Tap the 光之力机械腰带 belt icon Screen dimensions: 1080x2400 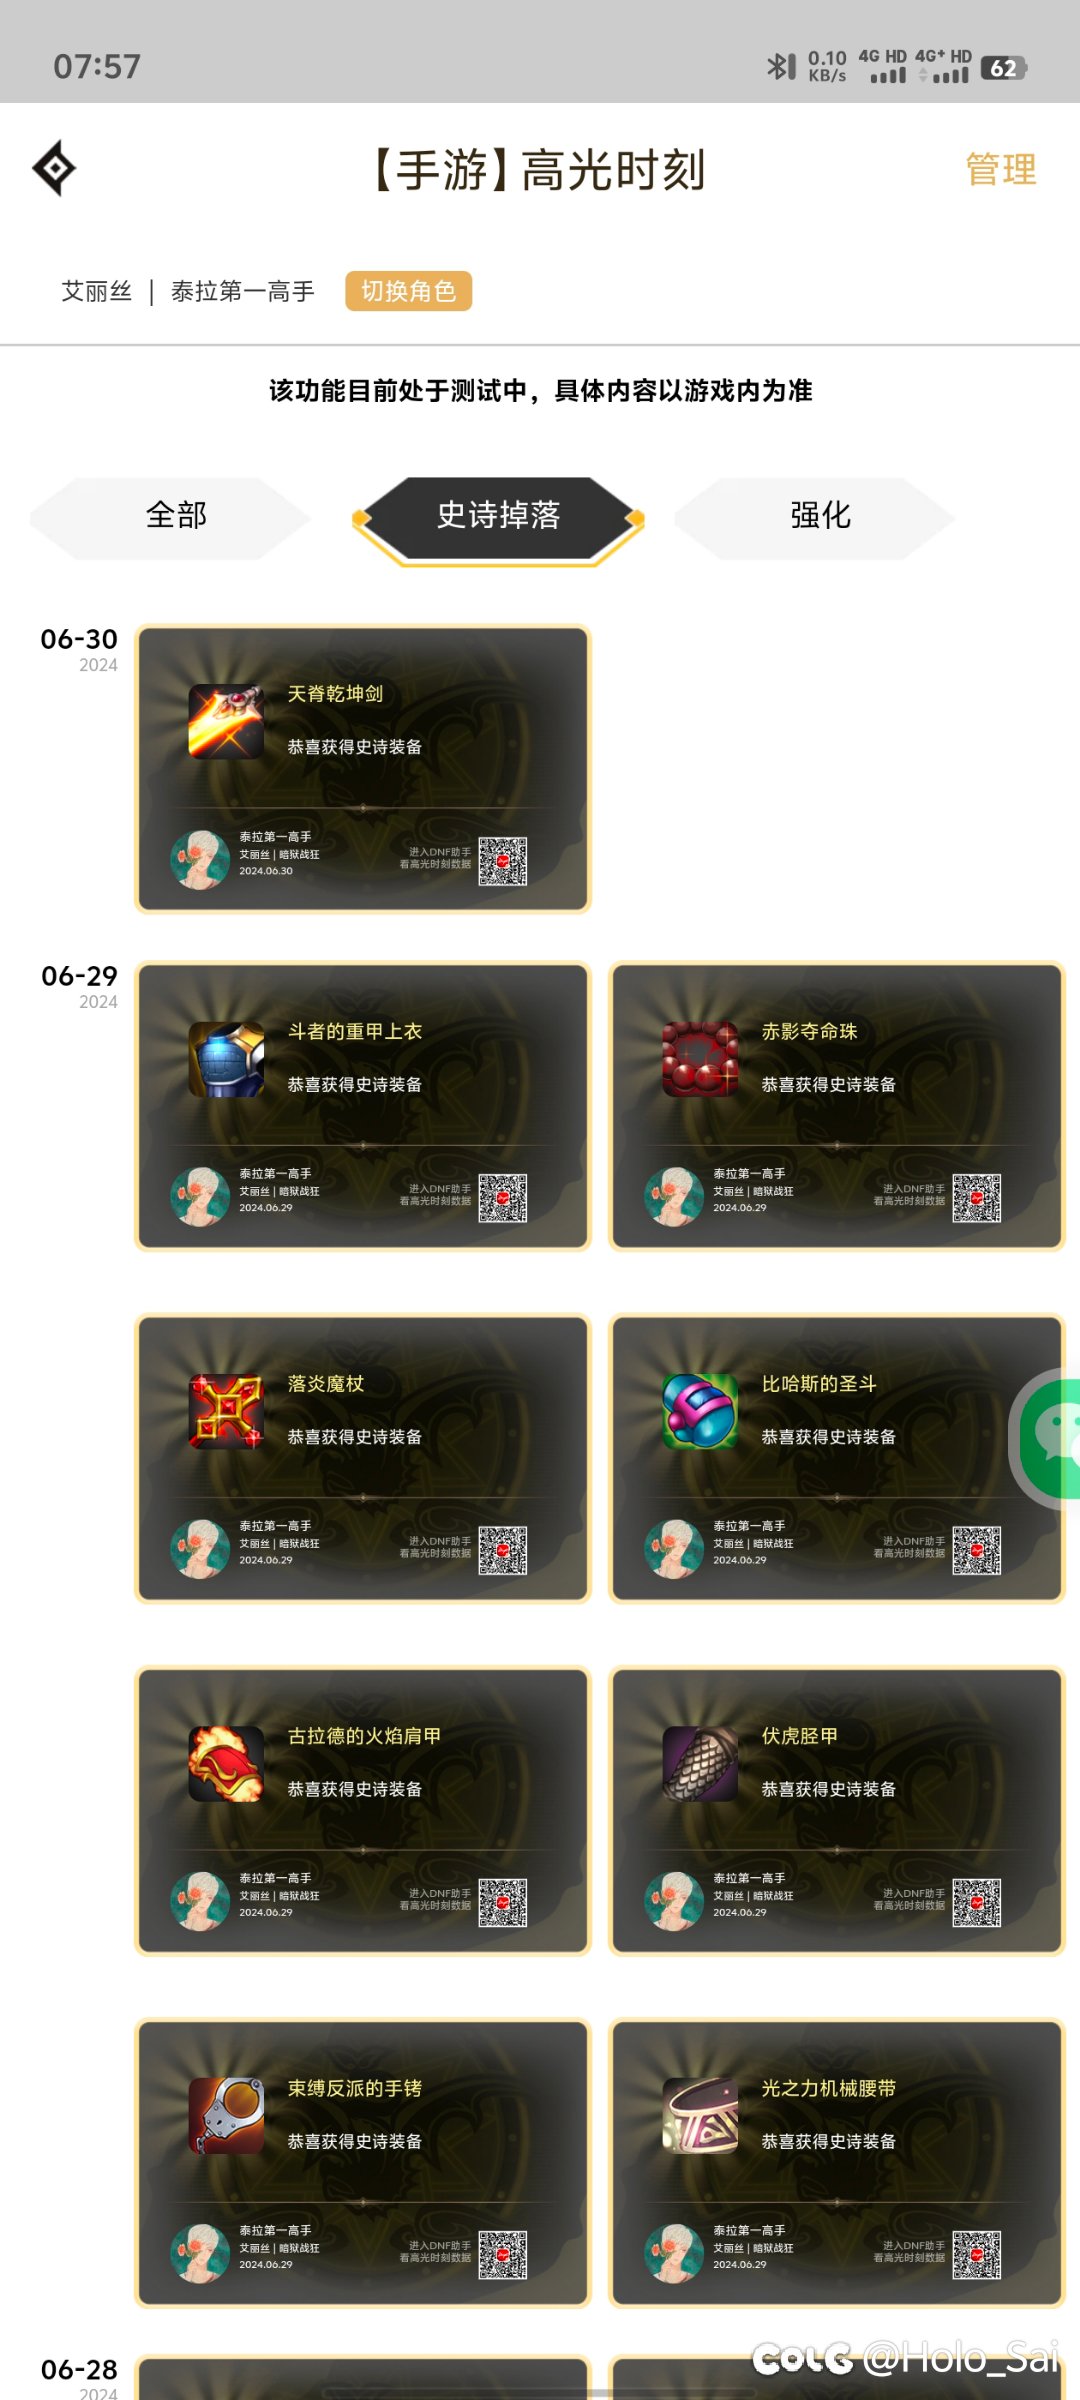(x=700, y=2115)
